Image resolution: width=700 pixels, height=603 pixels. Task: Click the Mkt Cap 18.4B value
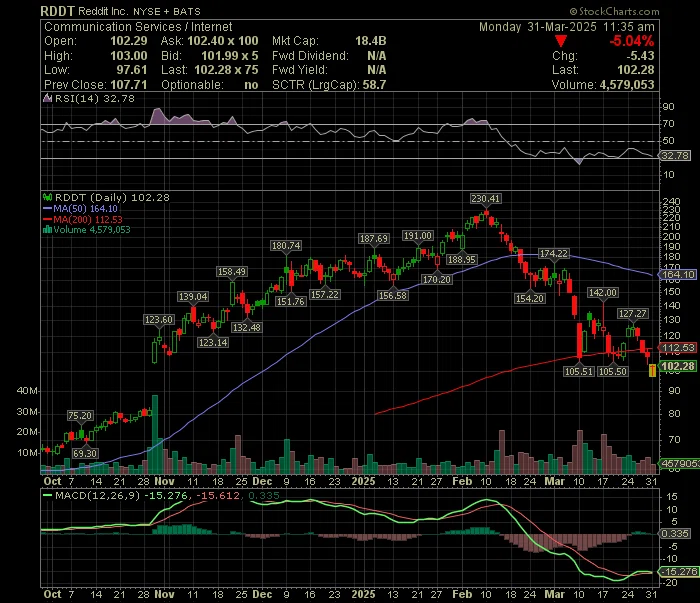(x=371, y=41)
